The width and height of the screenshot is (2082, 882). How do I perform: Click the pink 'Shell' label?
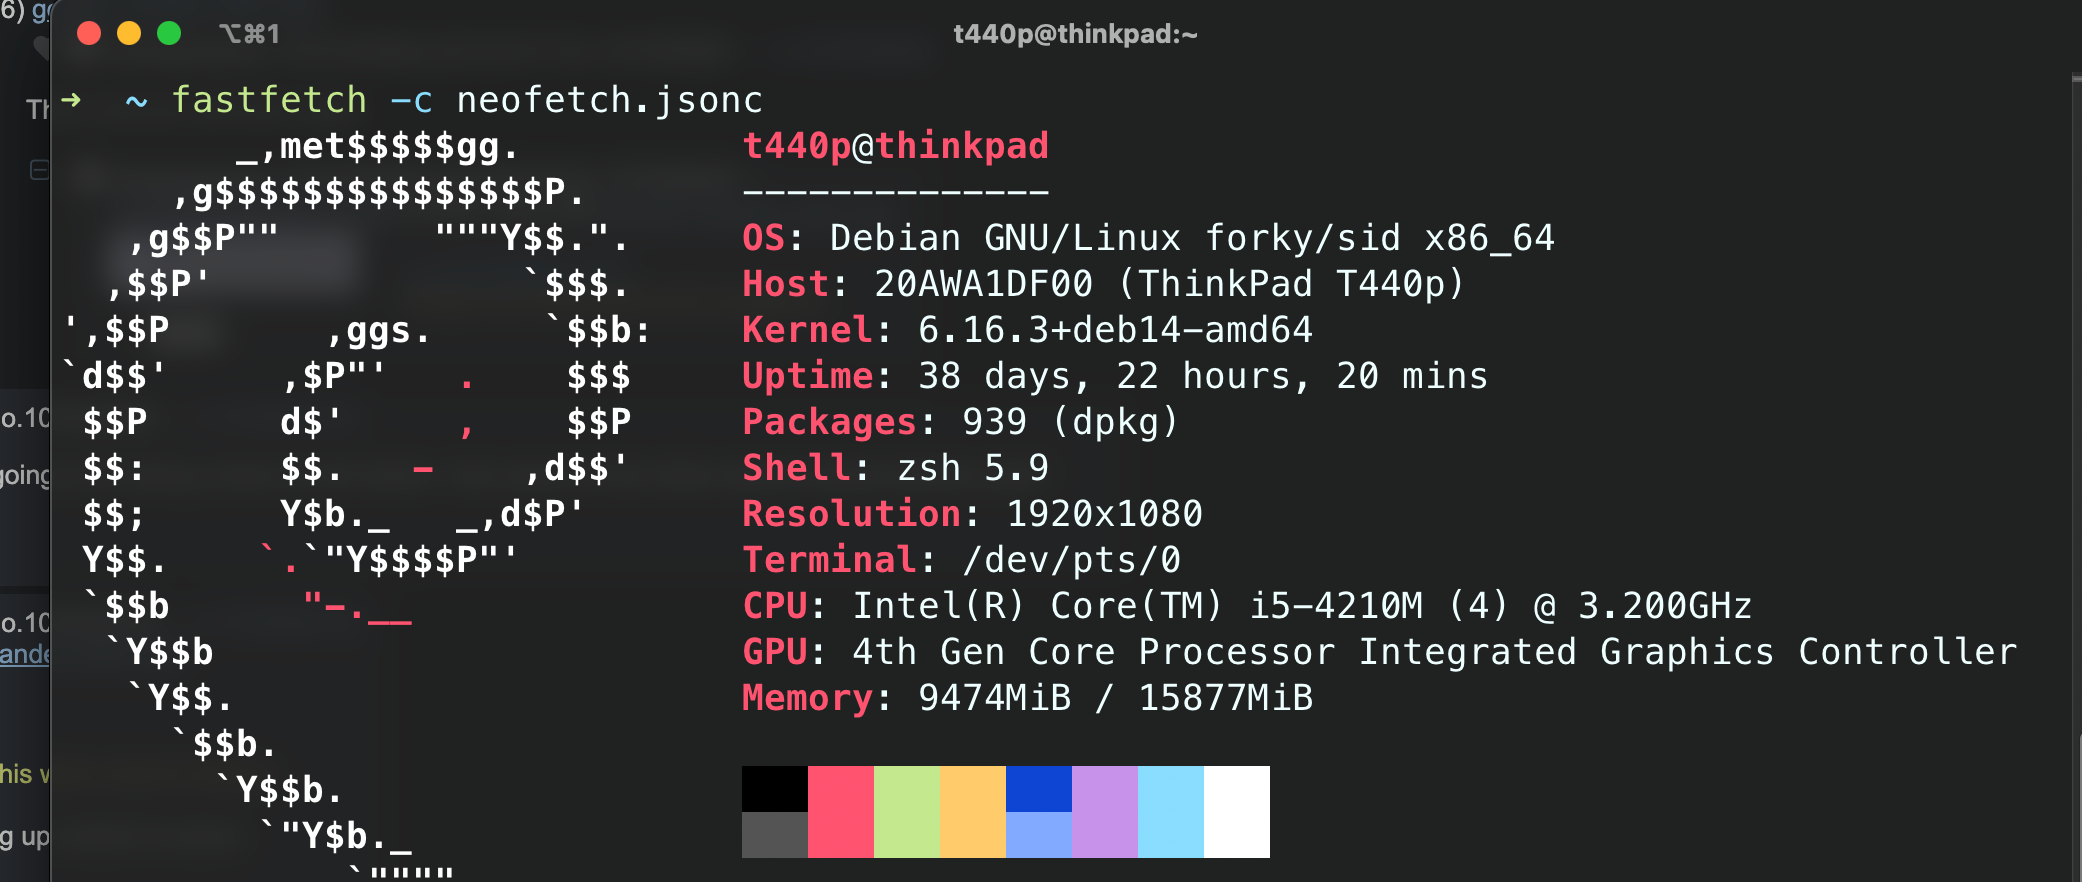pos(796,468)
